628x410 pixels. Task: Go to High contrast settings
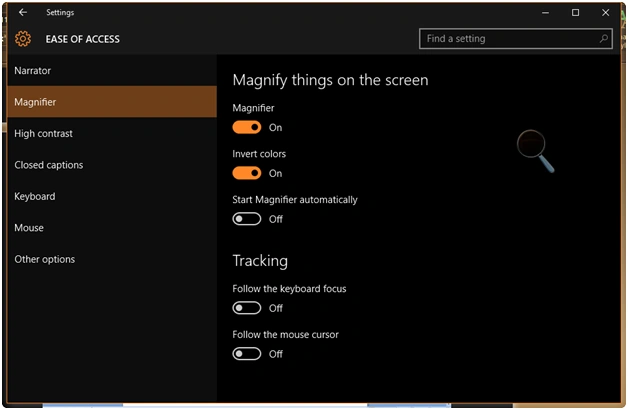[112, 133]
